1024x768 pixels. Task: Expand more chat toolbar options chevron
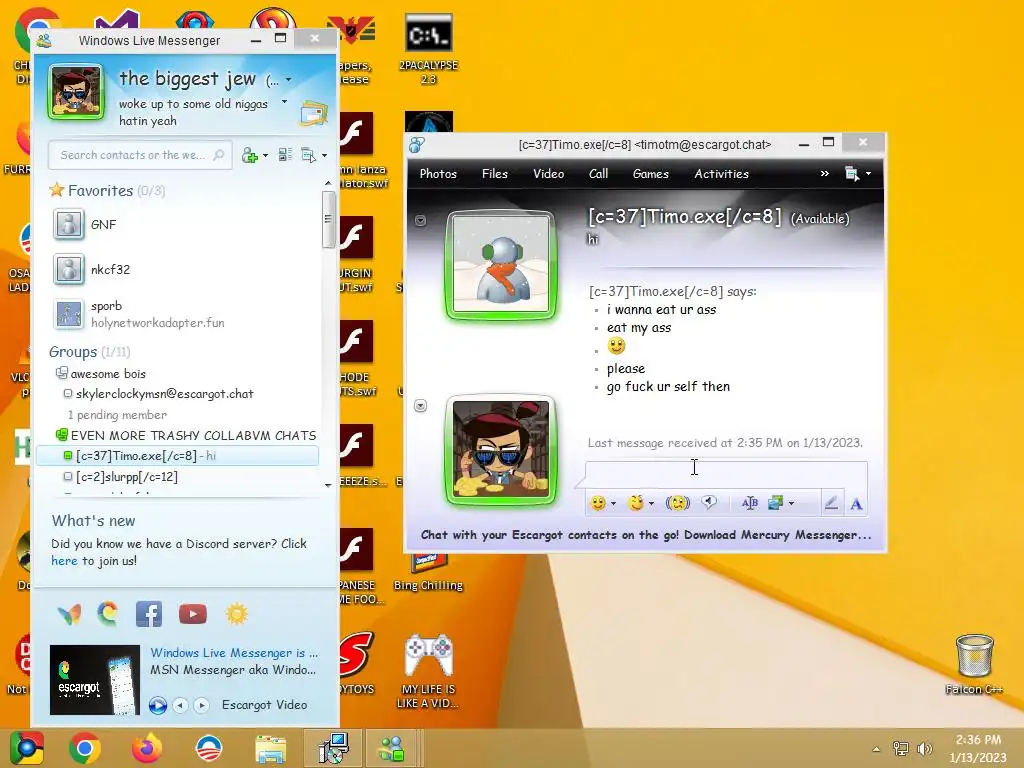[x=825, y=173]
